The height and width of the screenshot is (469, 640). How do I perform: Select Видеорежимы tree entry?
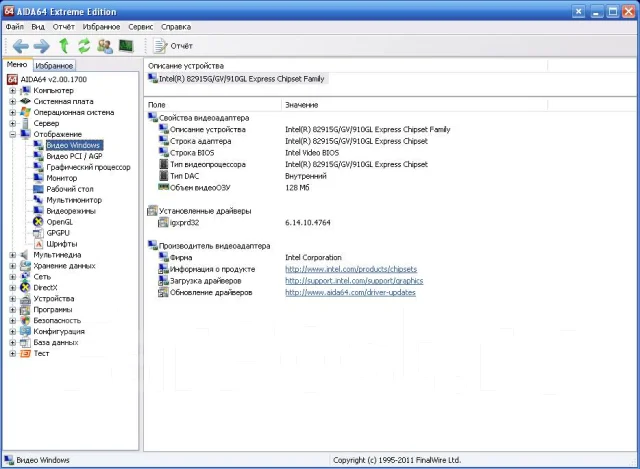coord(71,211)
